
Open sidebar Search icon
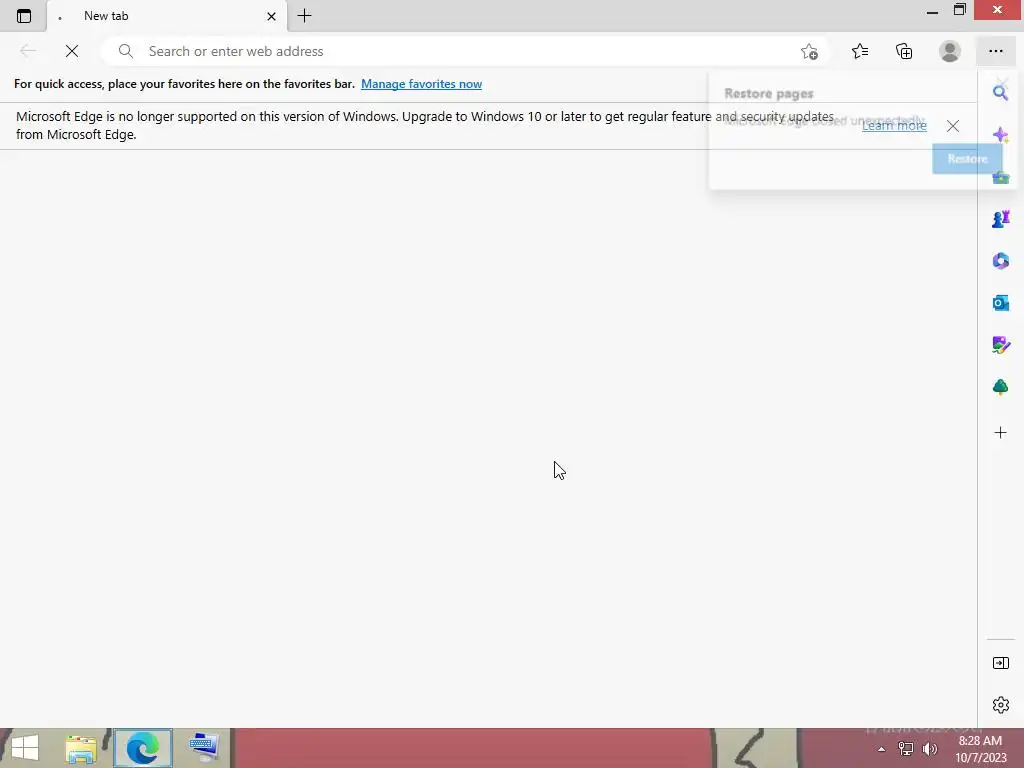(x=1000, y=92)
